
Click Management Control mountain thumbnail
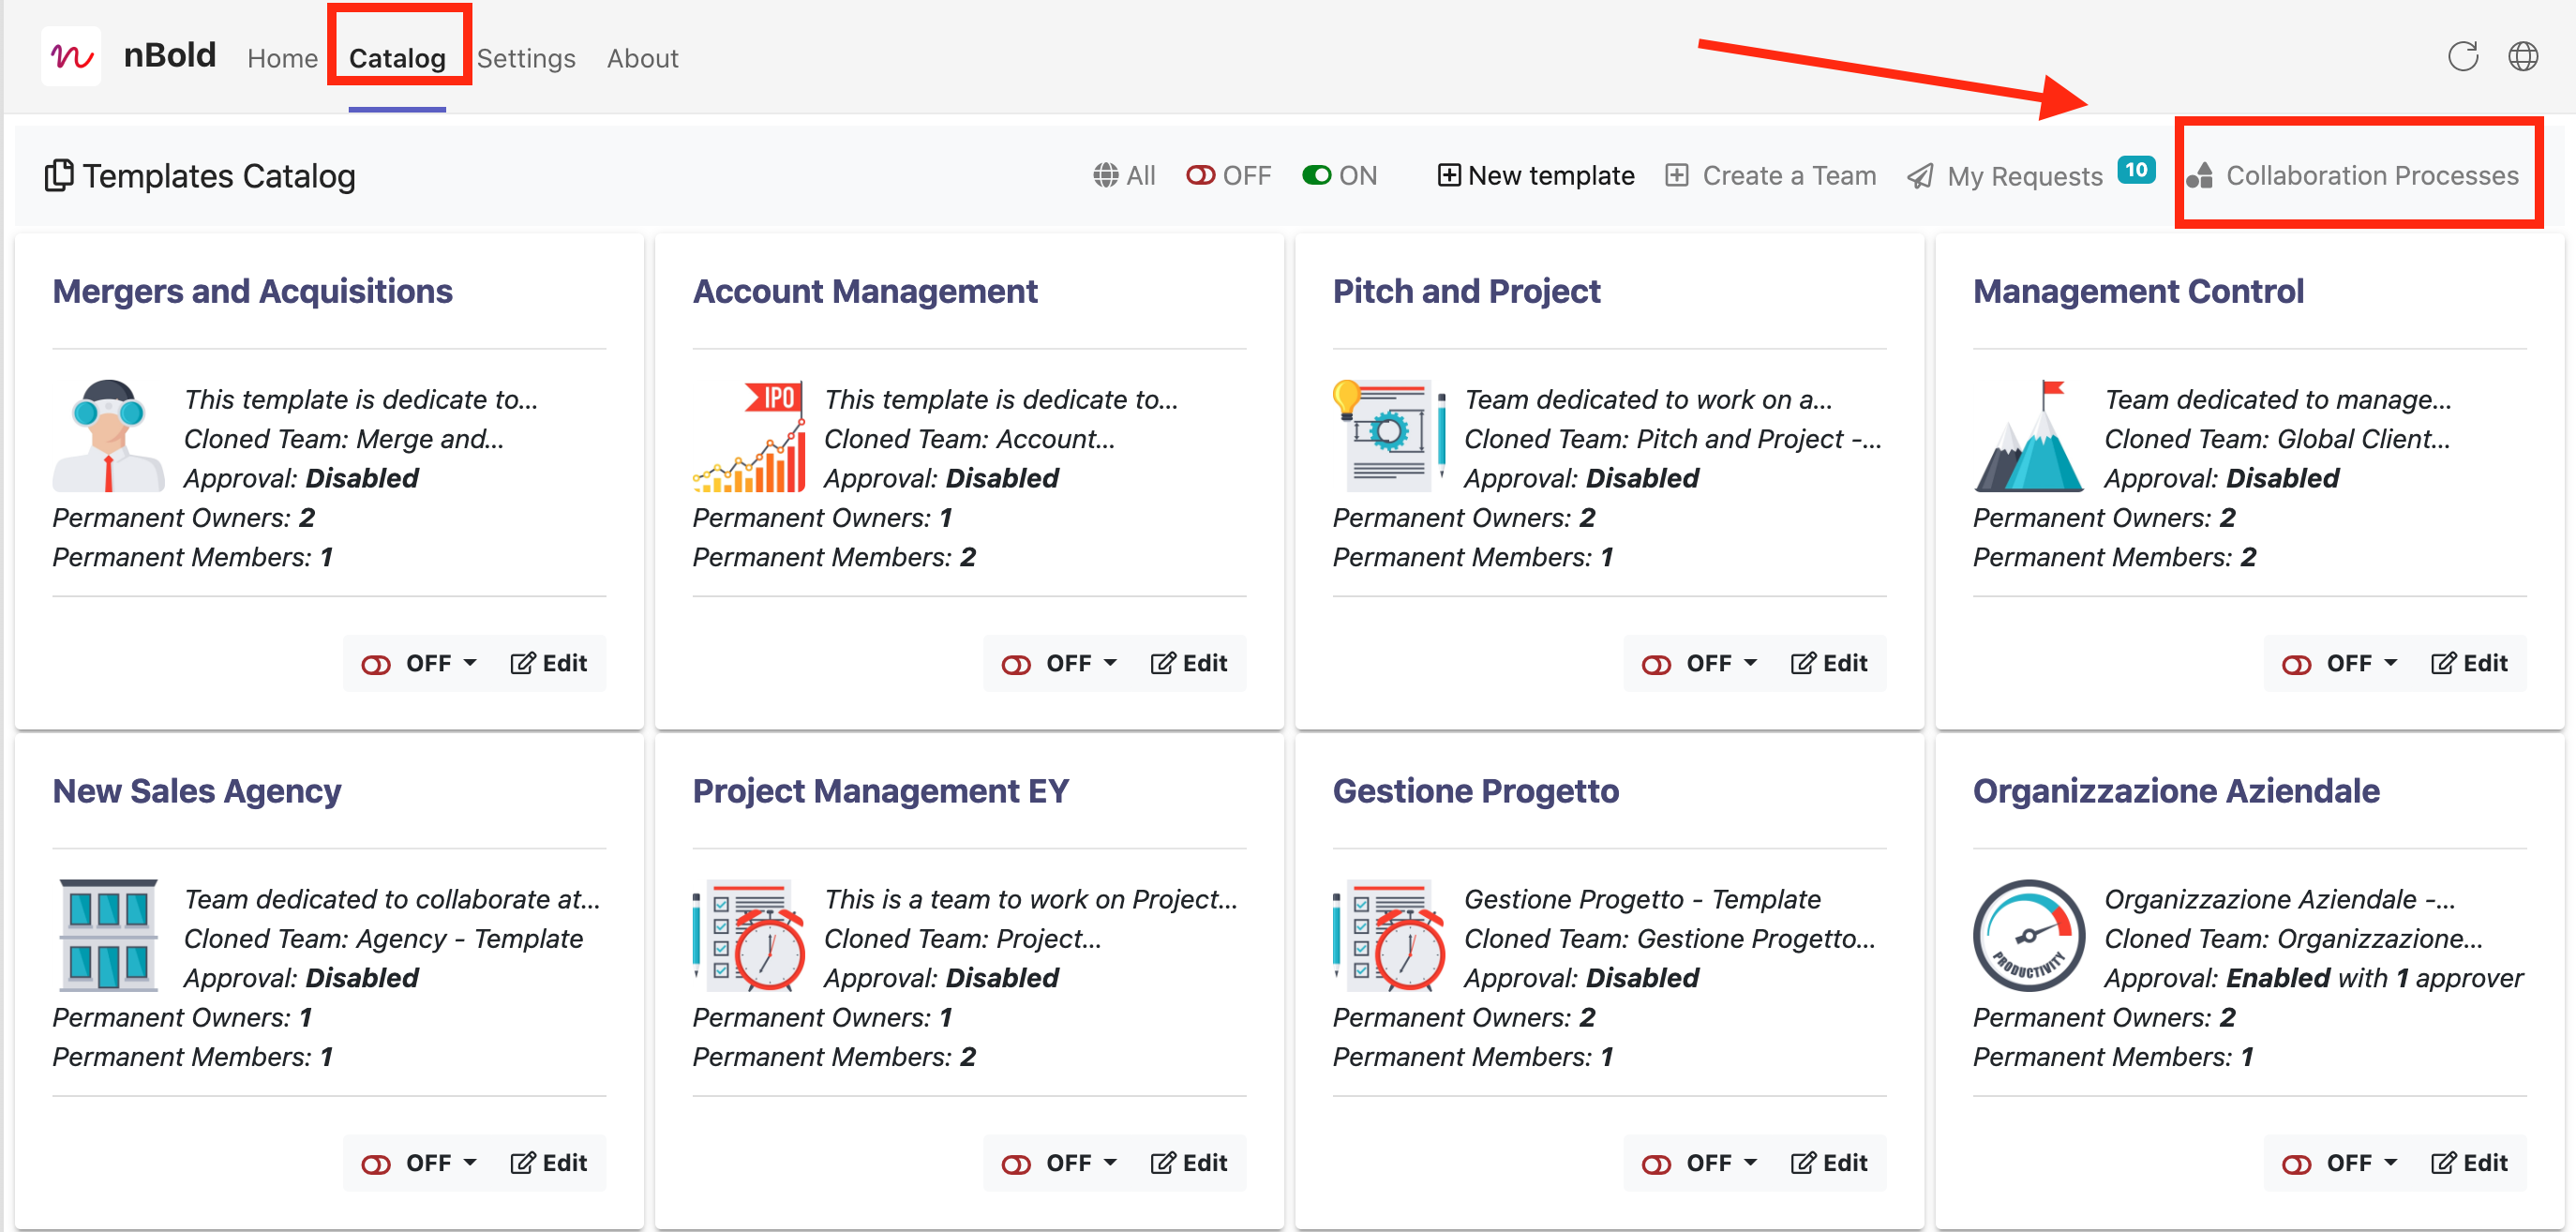tap(2029, 437)
